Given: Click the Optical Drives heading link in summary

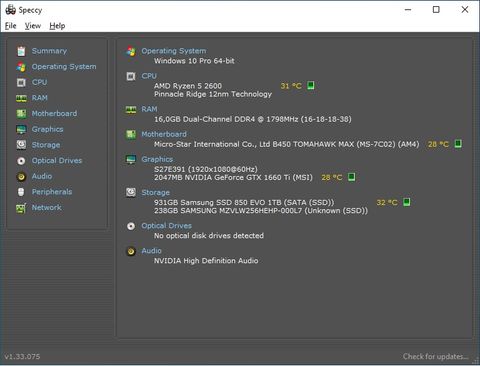Looking at the screenshot, I should click(x=167, y=226).
